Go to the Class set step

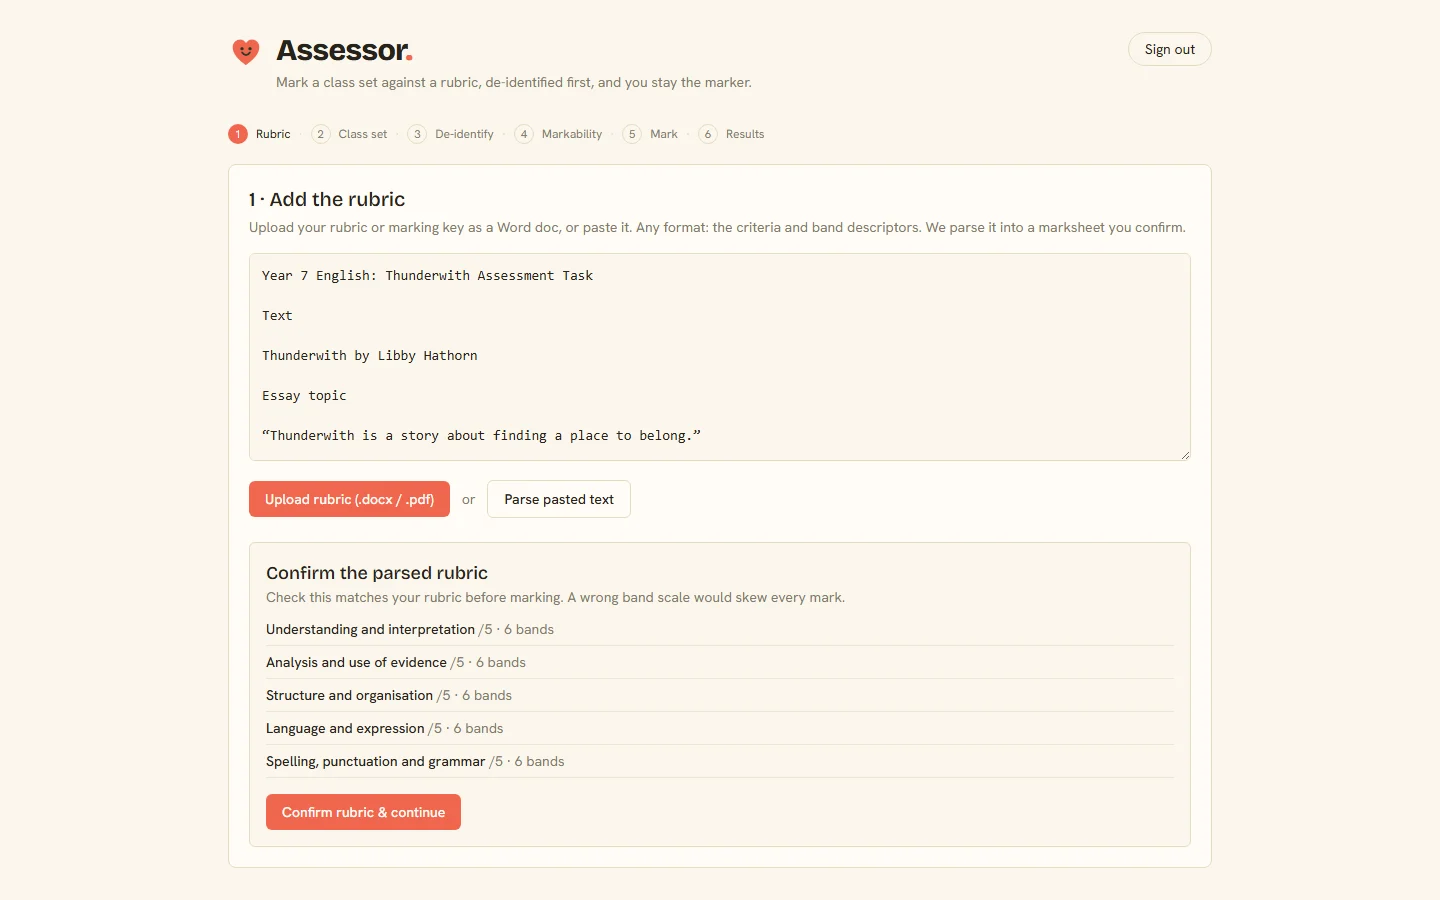coord(349,134)
